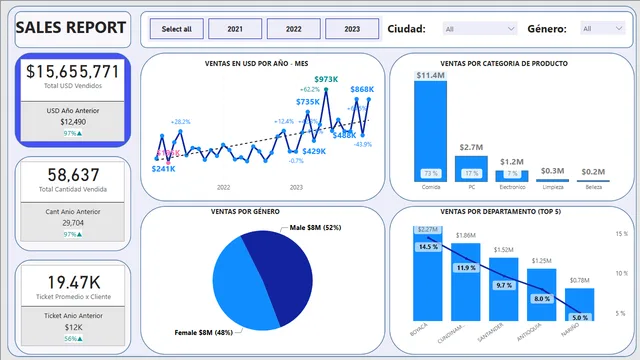
Task: Select the NARIÑO department bar
Action: [x=580, y=304]
